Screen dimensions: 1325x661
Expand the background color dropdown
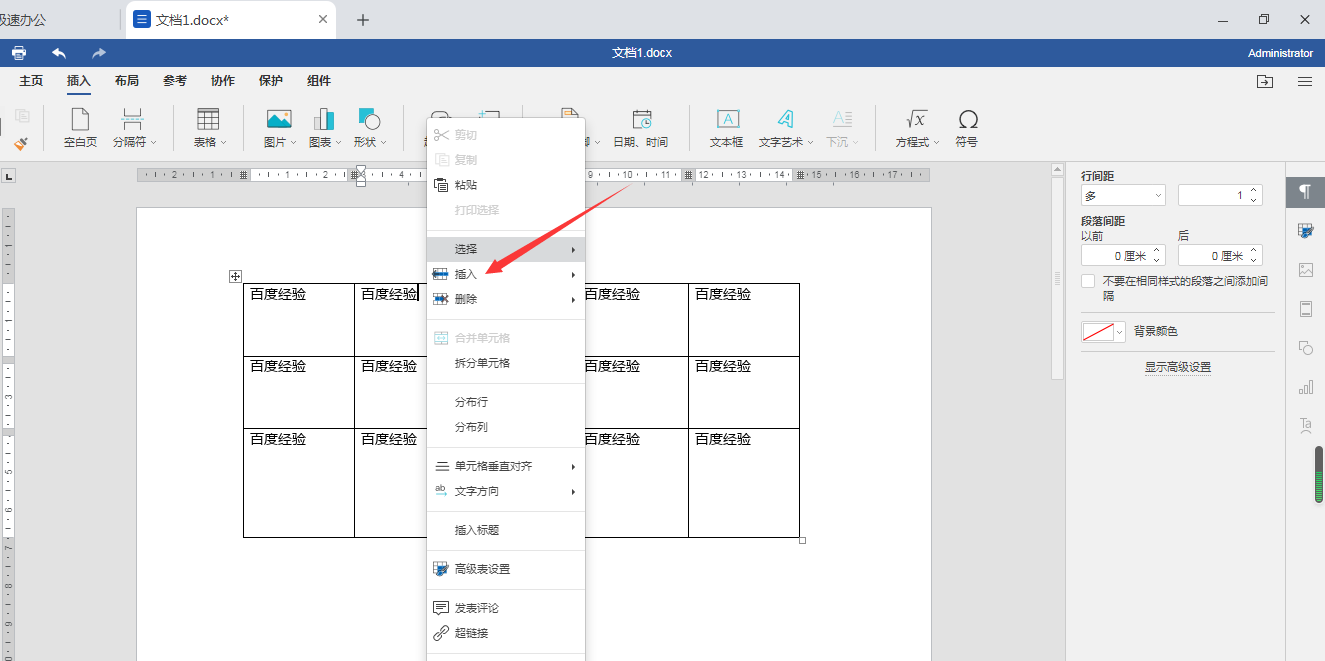click(1120, 332)
